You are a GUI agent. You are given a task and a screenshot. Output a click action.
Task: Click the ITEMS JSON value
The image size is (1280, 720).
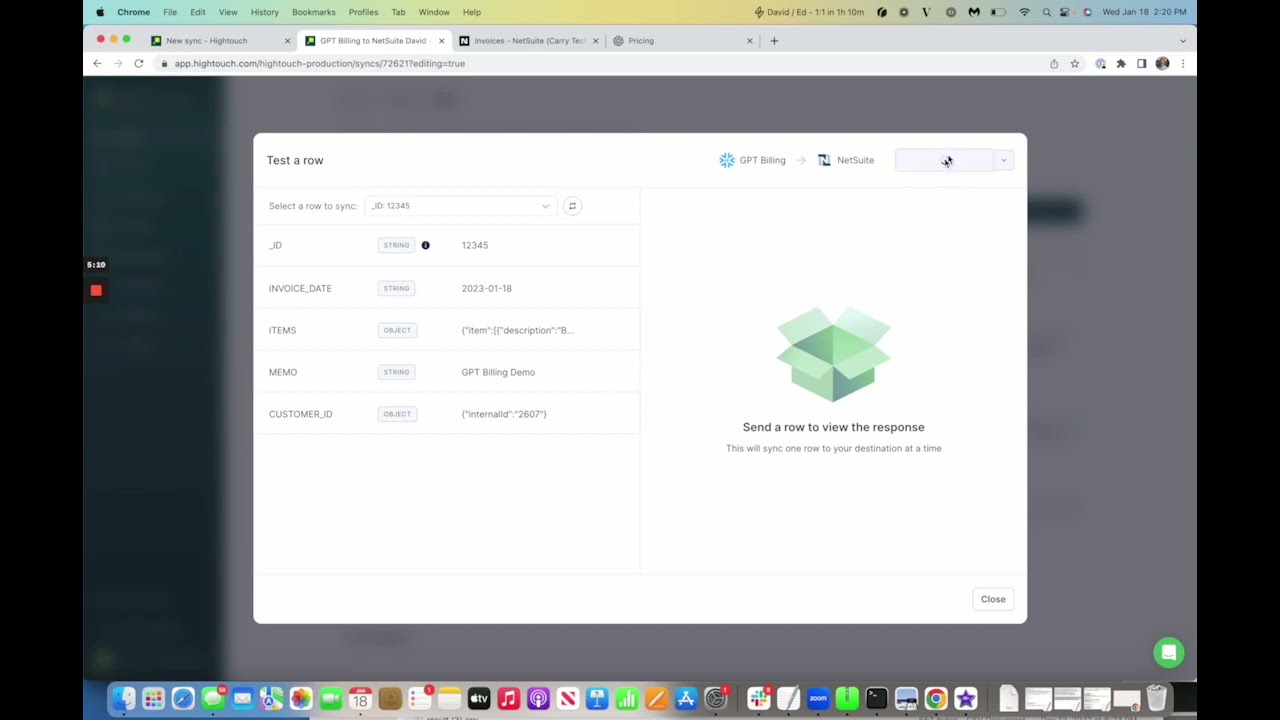click(518, 330)
